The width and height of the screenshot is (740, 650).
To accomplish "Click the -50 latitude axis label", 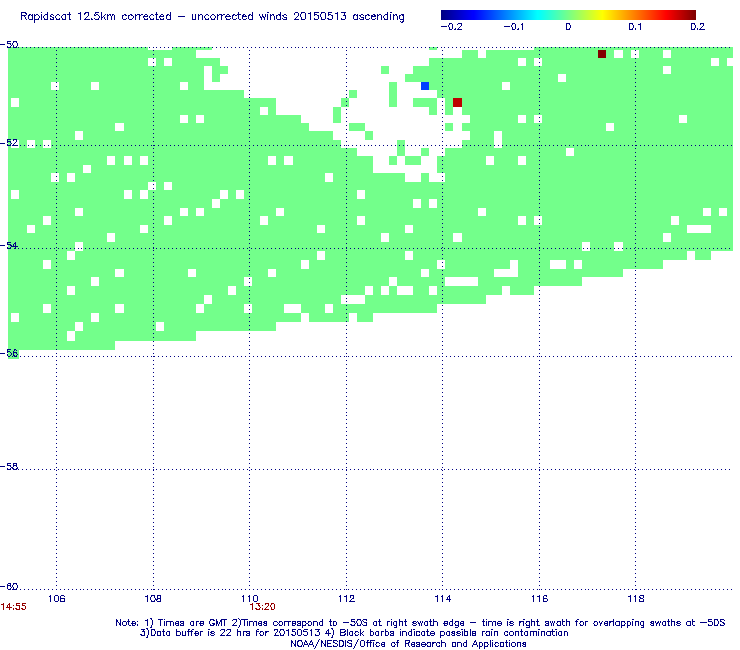I will pos(9,45).
